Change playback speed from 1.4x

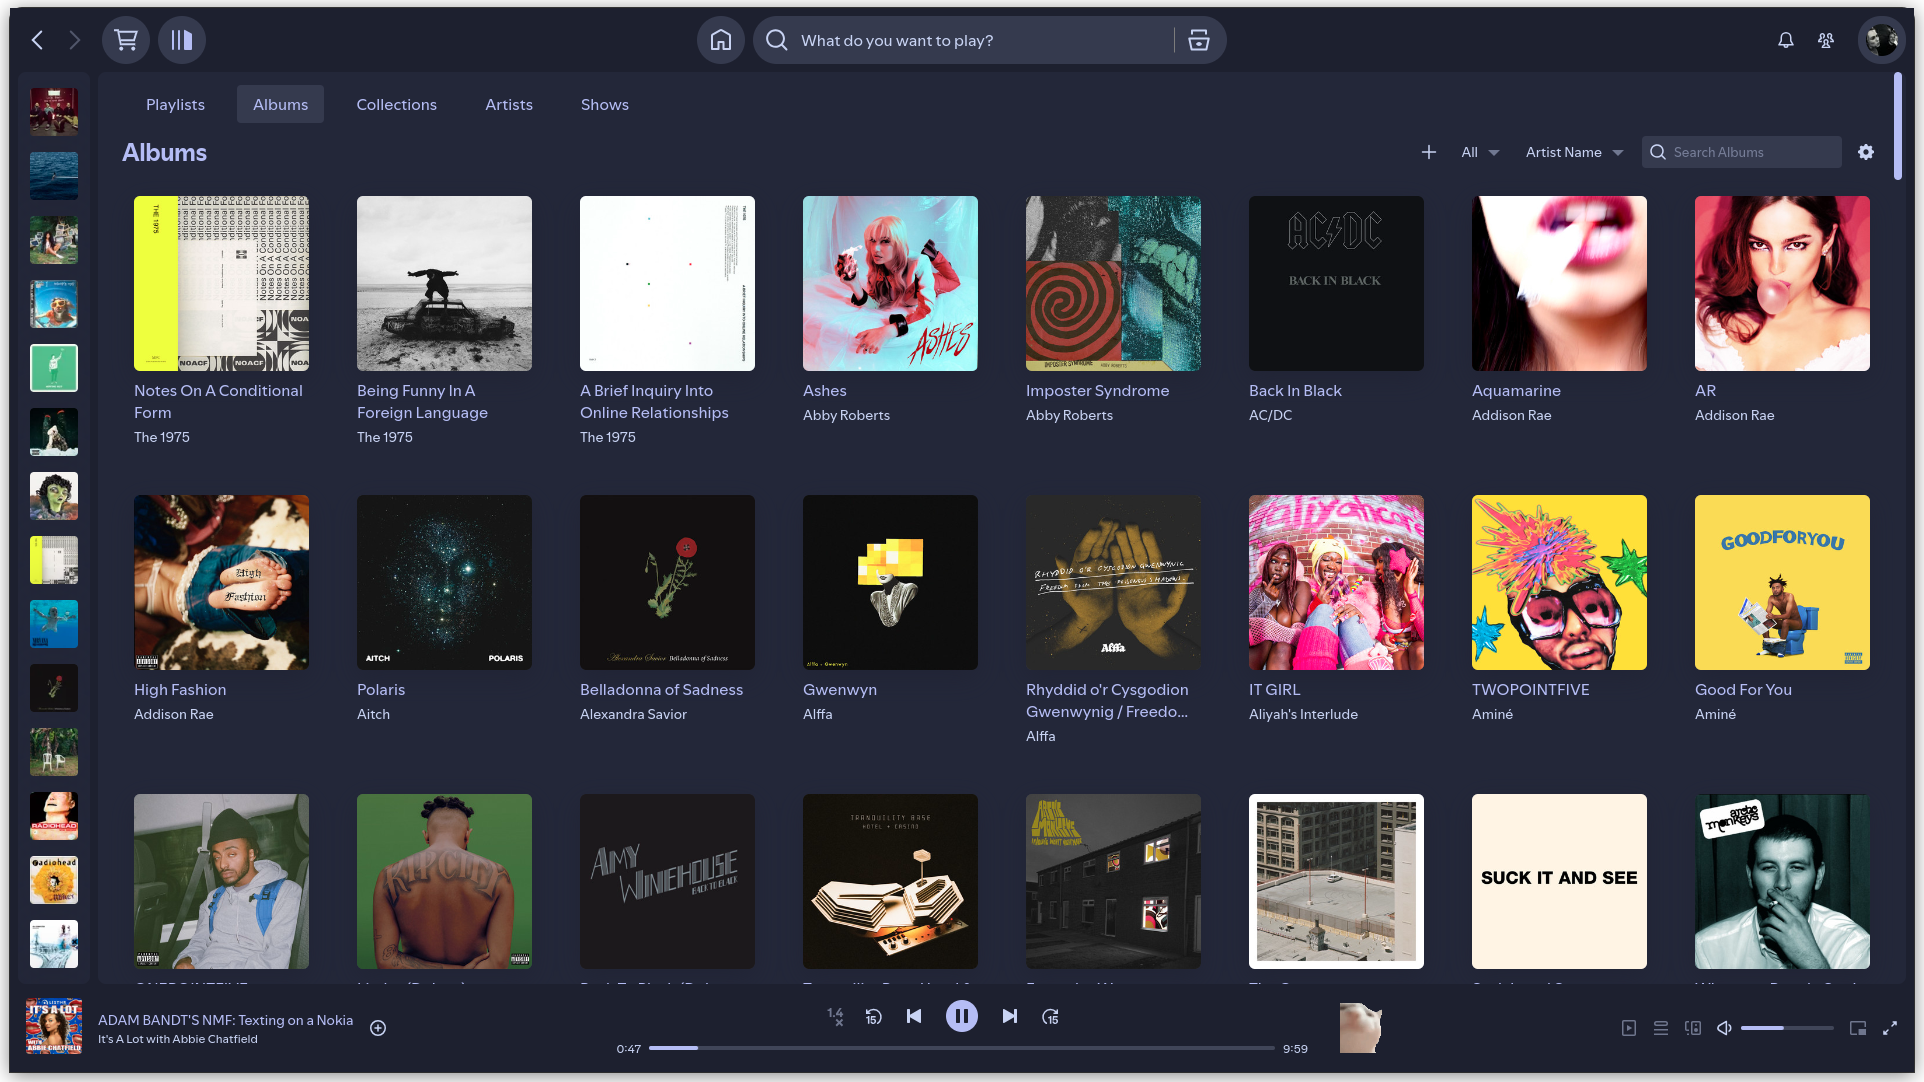tap(836, 1016)
